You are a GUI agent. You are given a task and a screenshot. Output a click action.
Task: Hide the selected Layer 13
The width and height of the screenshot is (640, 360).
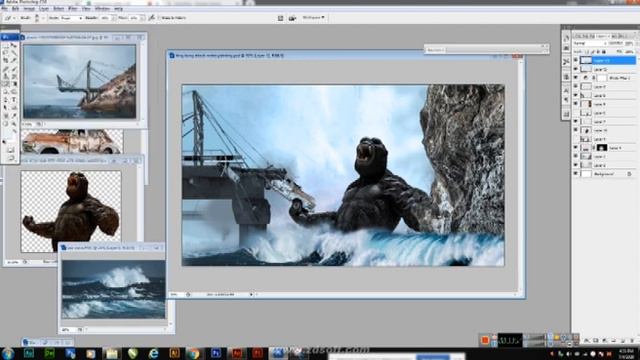pos(576,60)
